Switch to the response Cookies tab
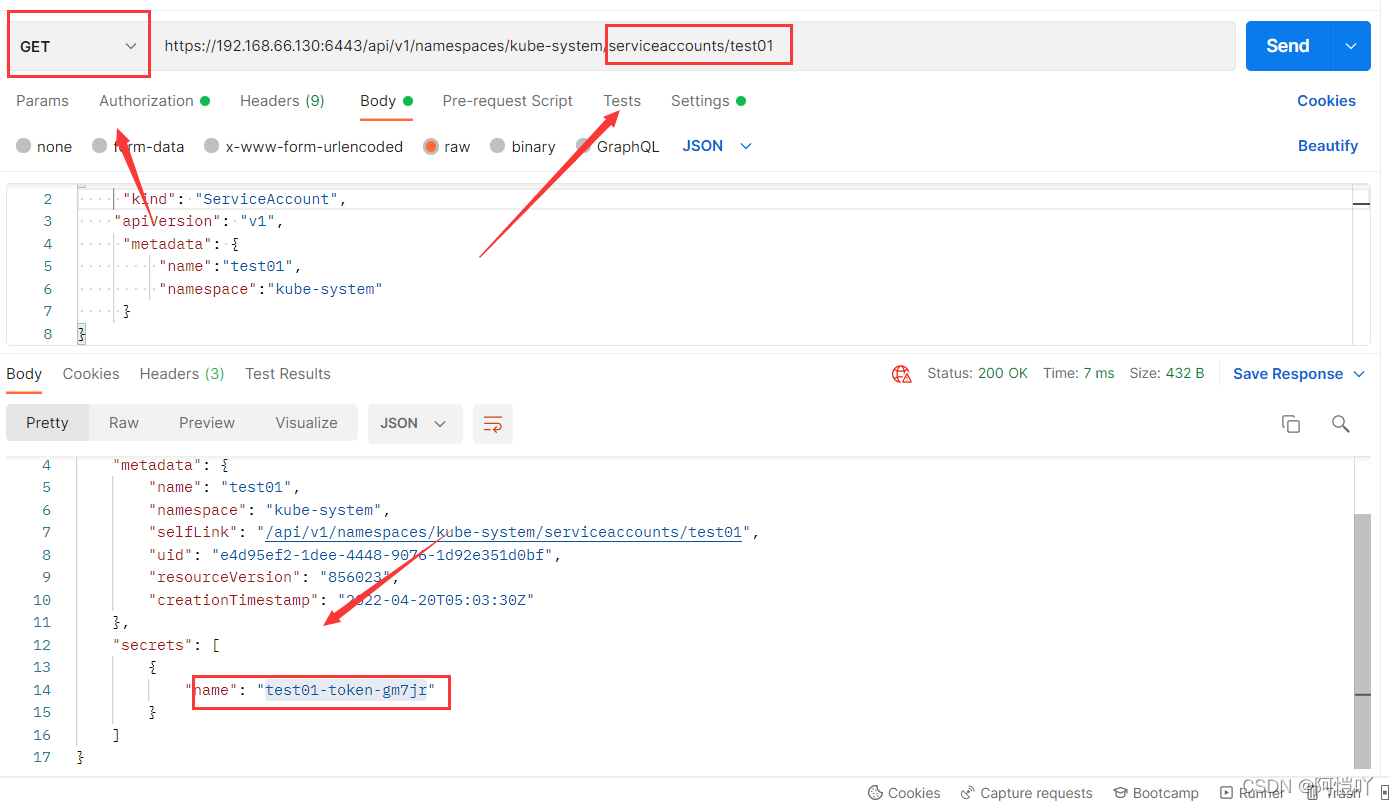 (91, 374)
